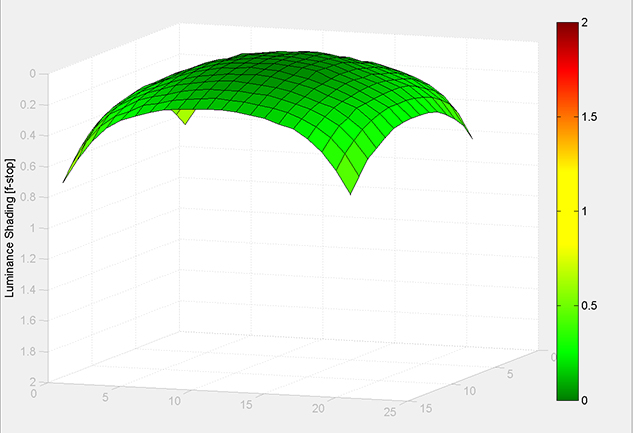
Task: Click the 1 label beside the colorbar
Action: coord(585,211)
